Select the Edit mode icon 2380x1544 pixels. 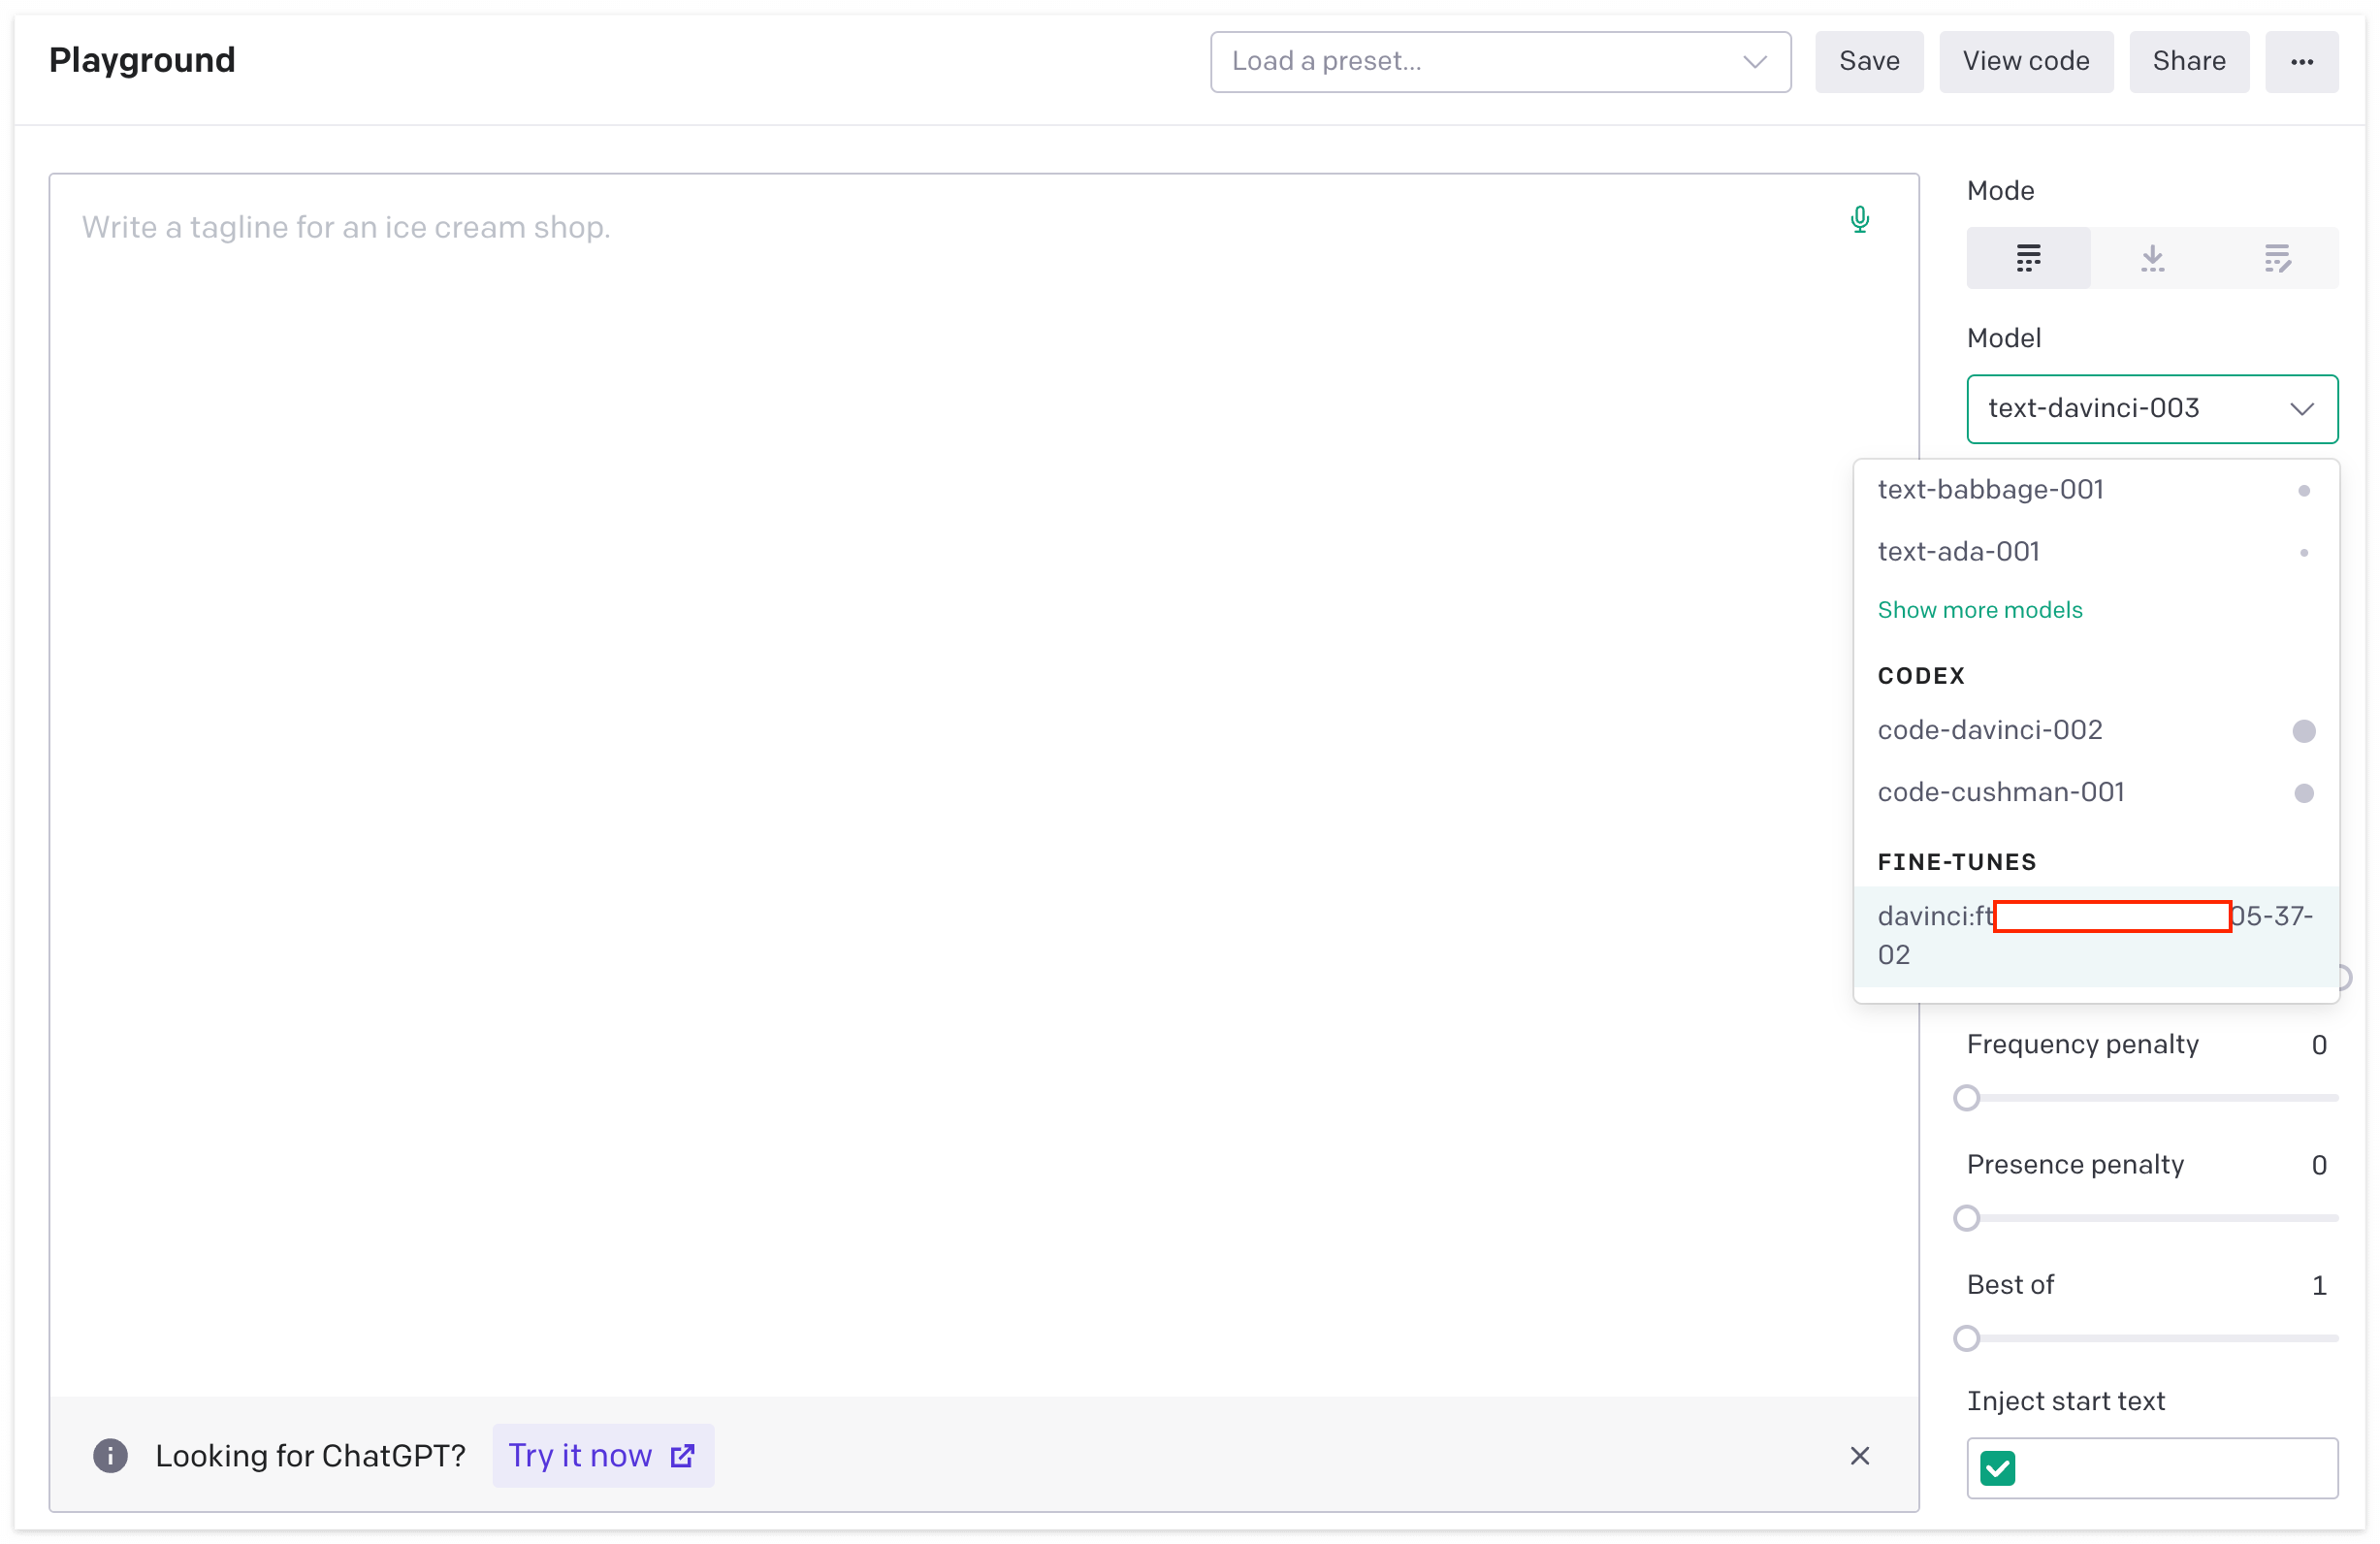(x=2277, y=258)
